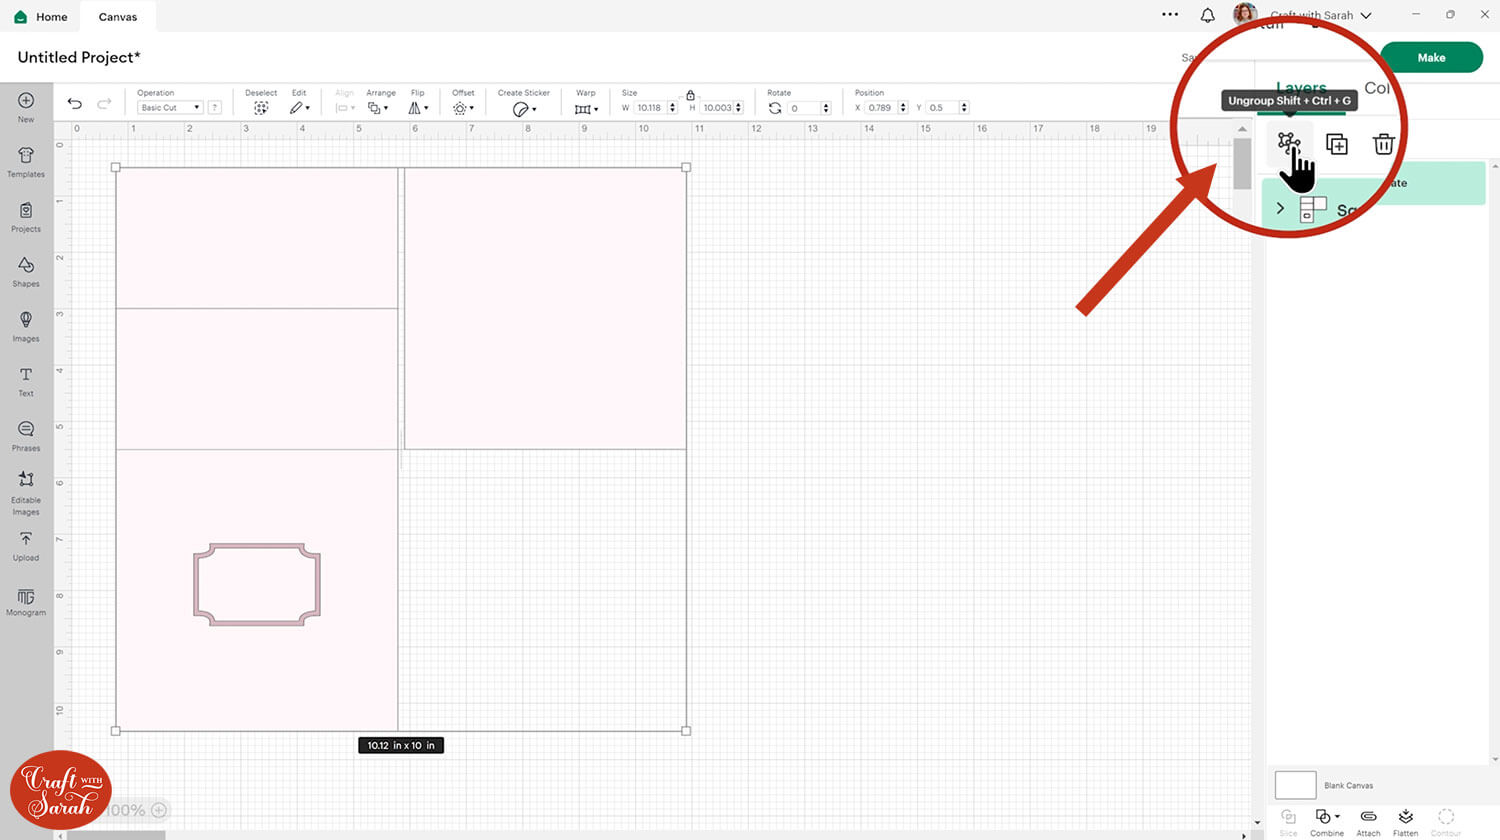Open the Offset dropdown
The width and height of the screenshot is (1500, 840).
pos(463,108)
